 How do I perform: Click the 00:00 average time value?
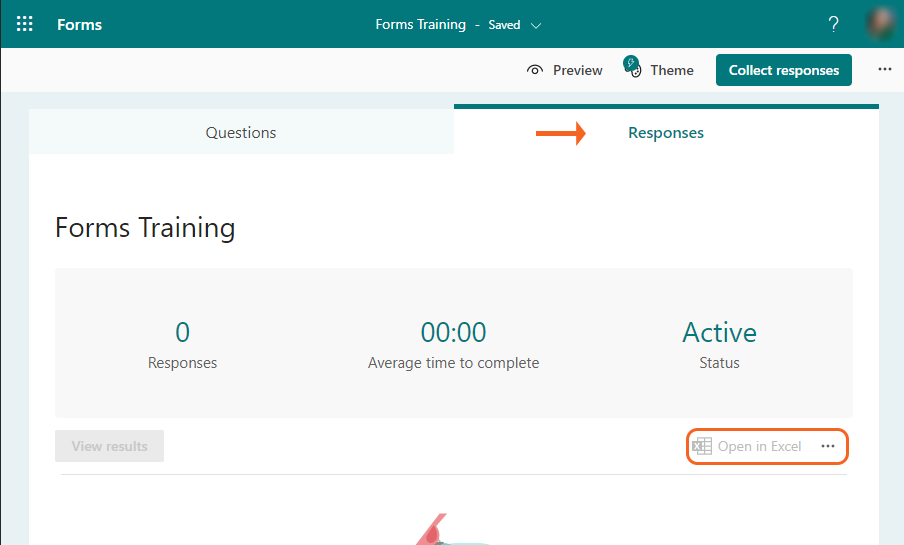[x=453, y=332]
